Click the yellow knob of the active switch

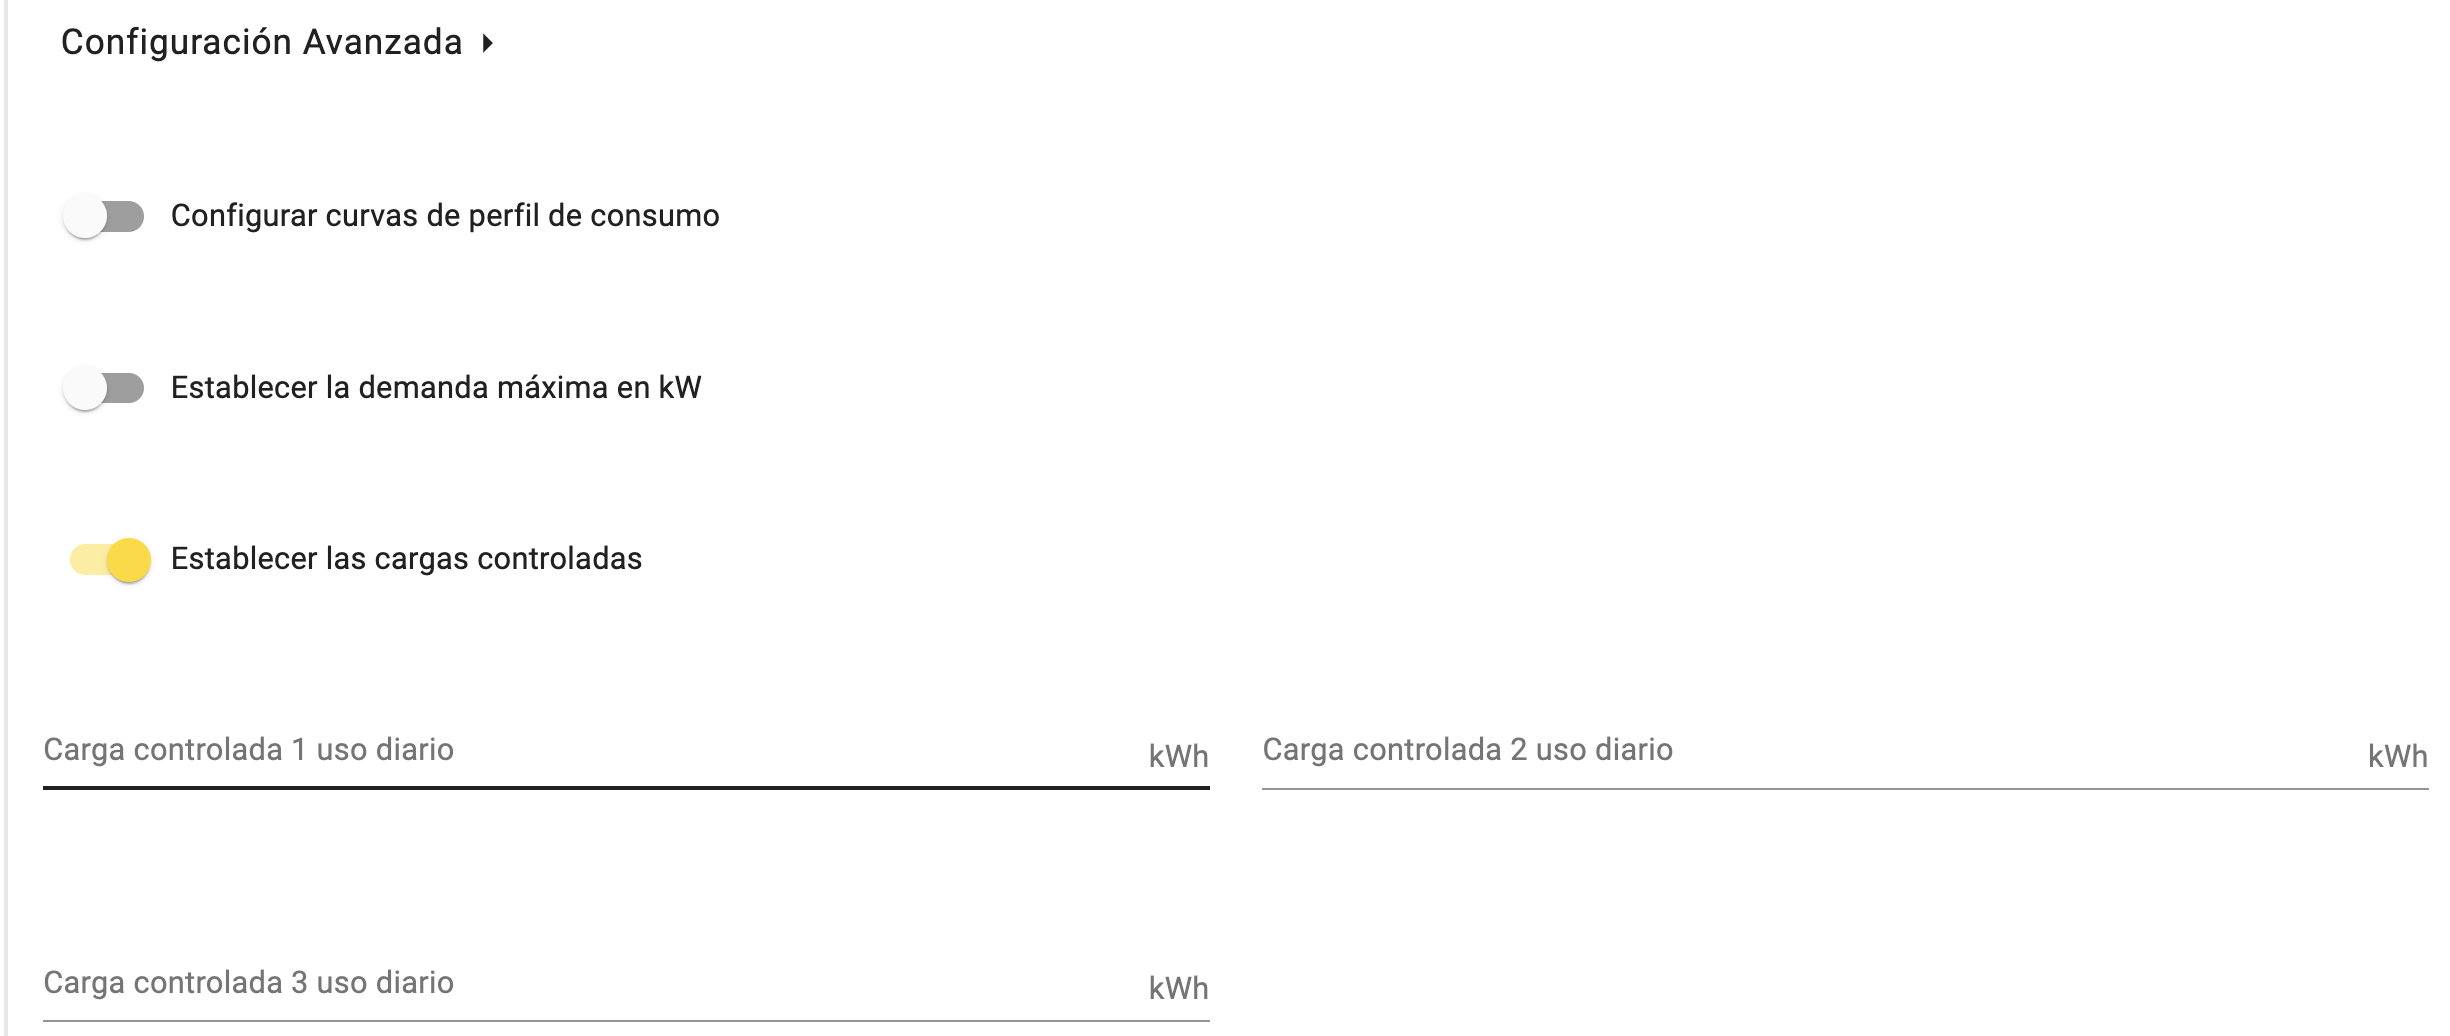[x=129, y=560]
